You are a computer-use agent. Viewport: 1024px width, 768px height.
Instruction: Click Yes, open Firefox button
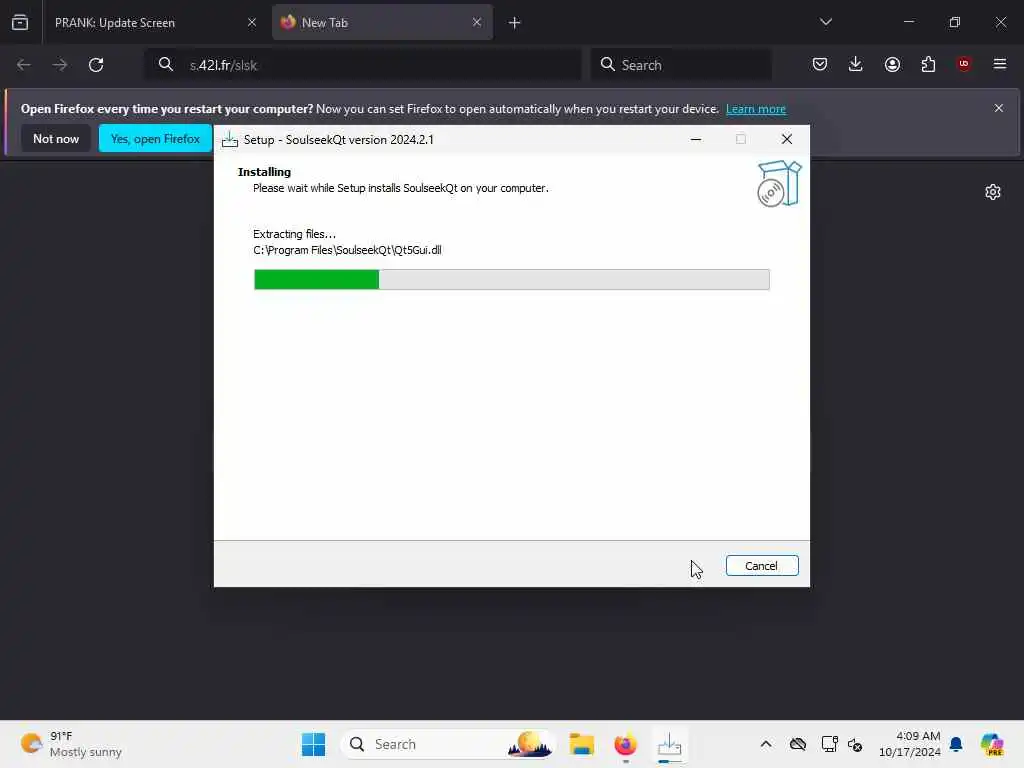pyautogui.click(x=155, y=138)
